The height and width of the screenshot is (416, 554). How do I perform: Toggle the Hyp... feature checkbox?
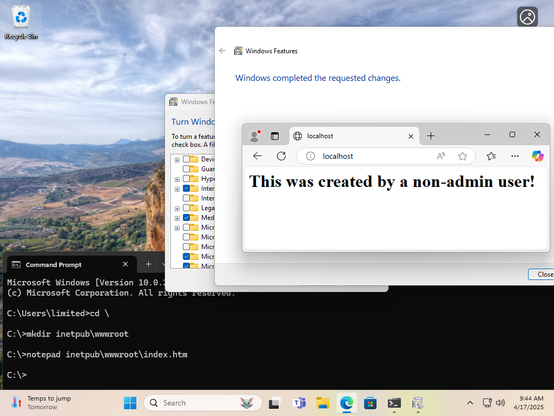click(186, 179)
